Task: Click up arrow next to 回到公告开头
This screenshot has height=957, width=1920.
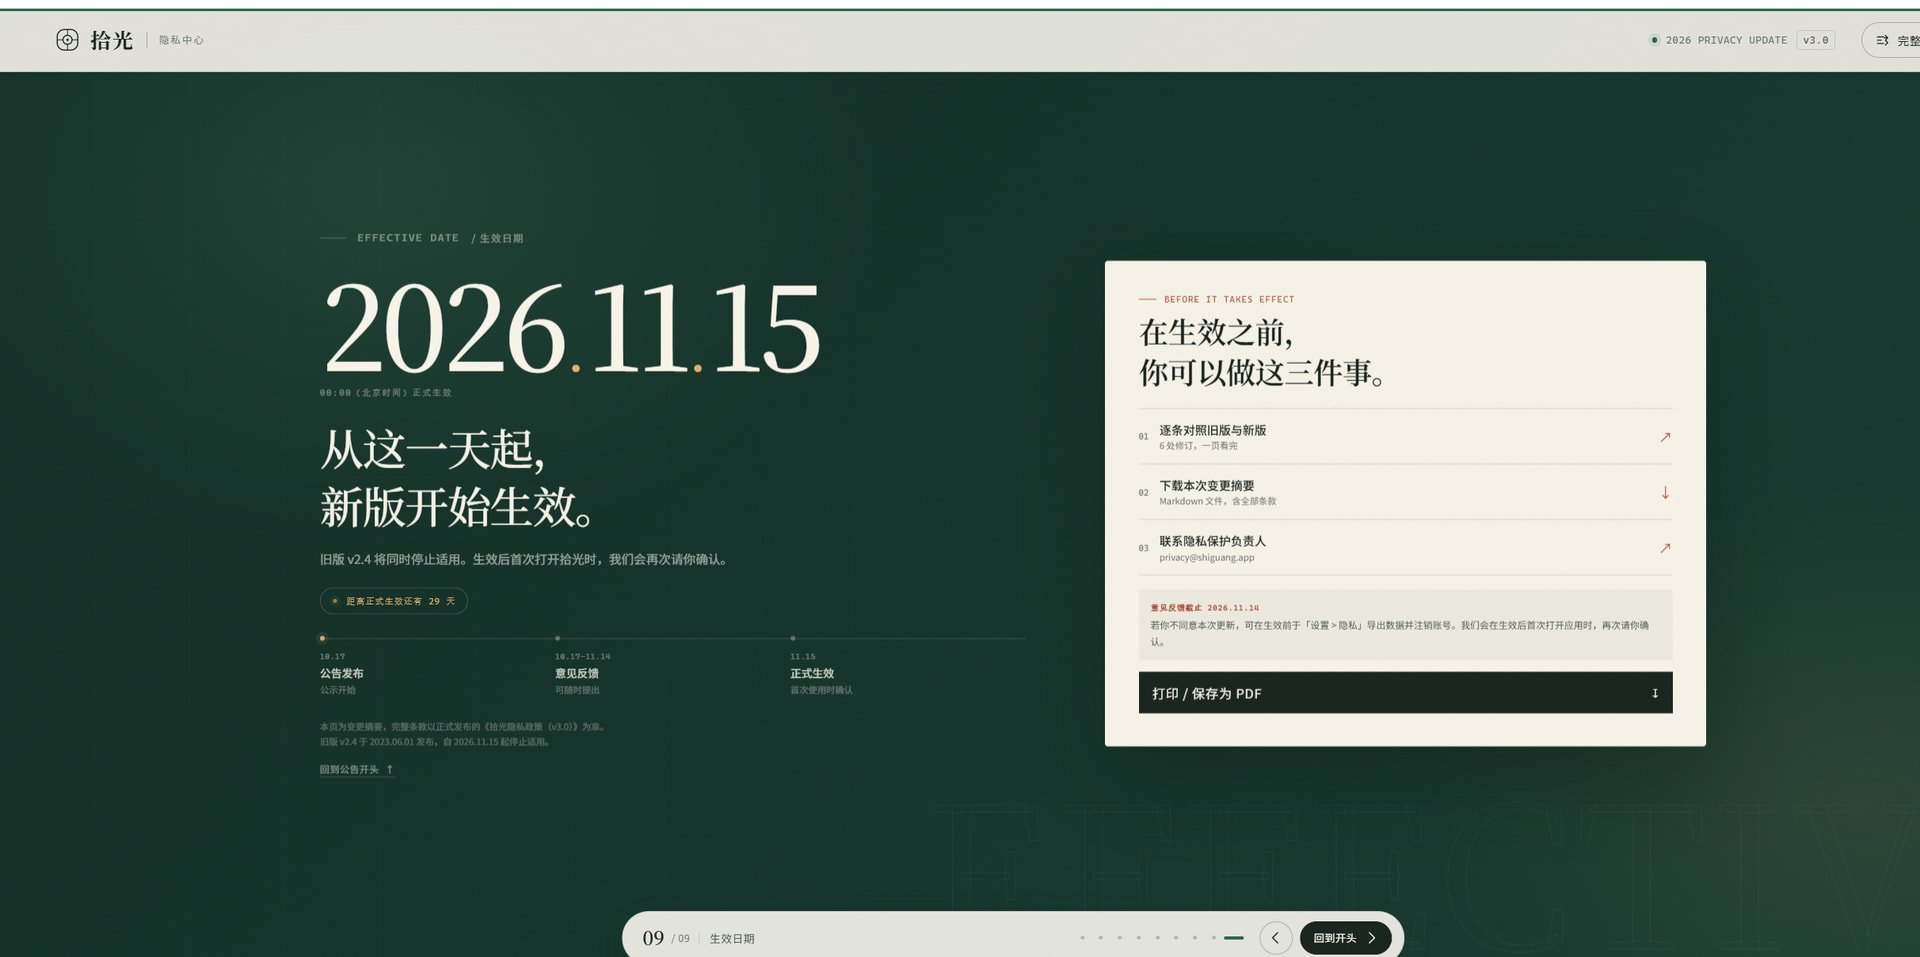Action: pyautogui.click(x=390, y=770)
